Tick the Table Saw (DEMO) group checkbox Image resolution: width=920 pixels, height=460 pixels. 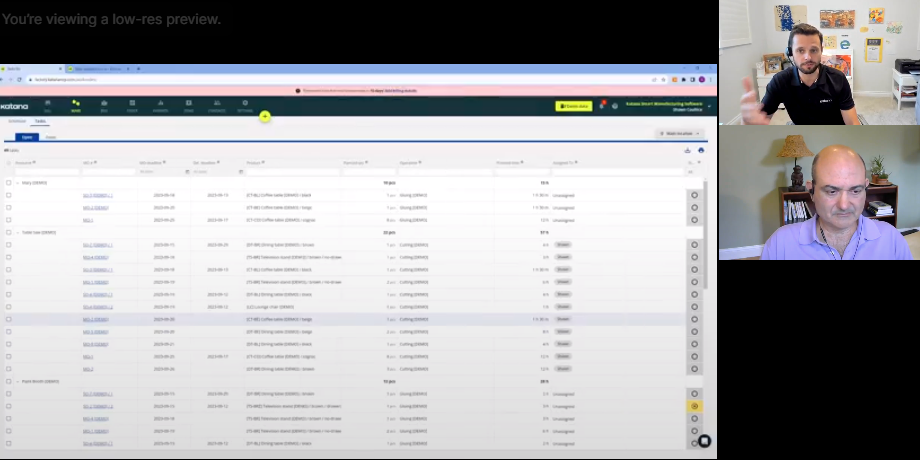tap(8, 232)
